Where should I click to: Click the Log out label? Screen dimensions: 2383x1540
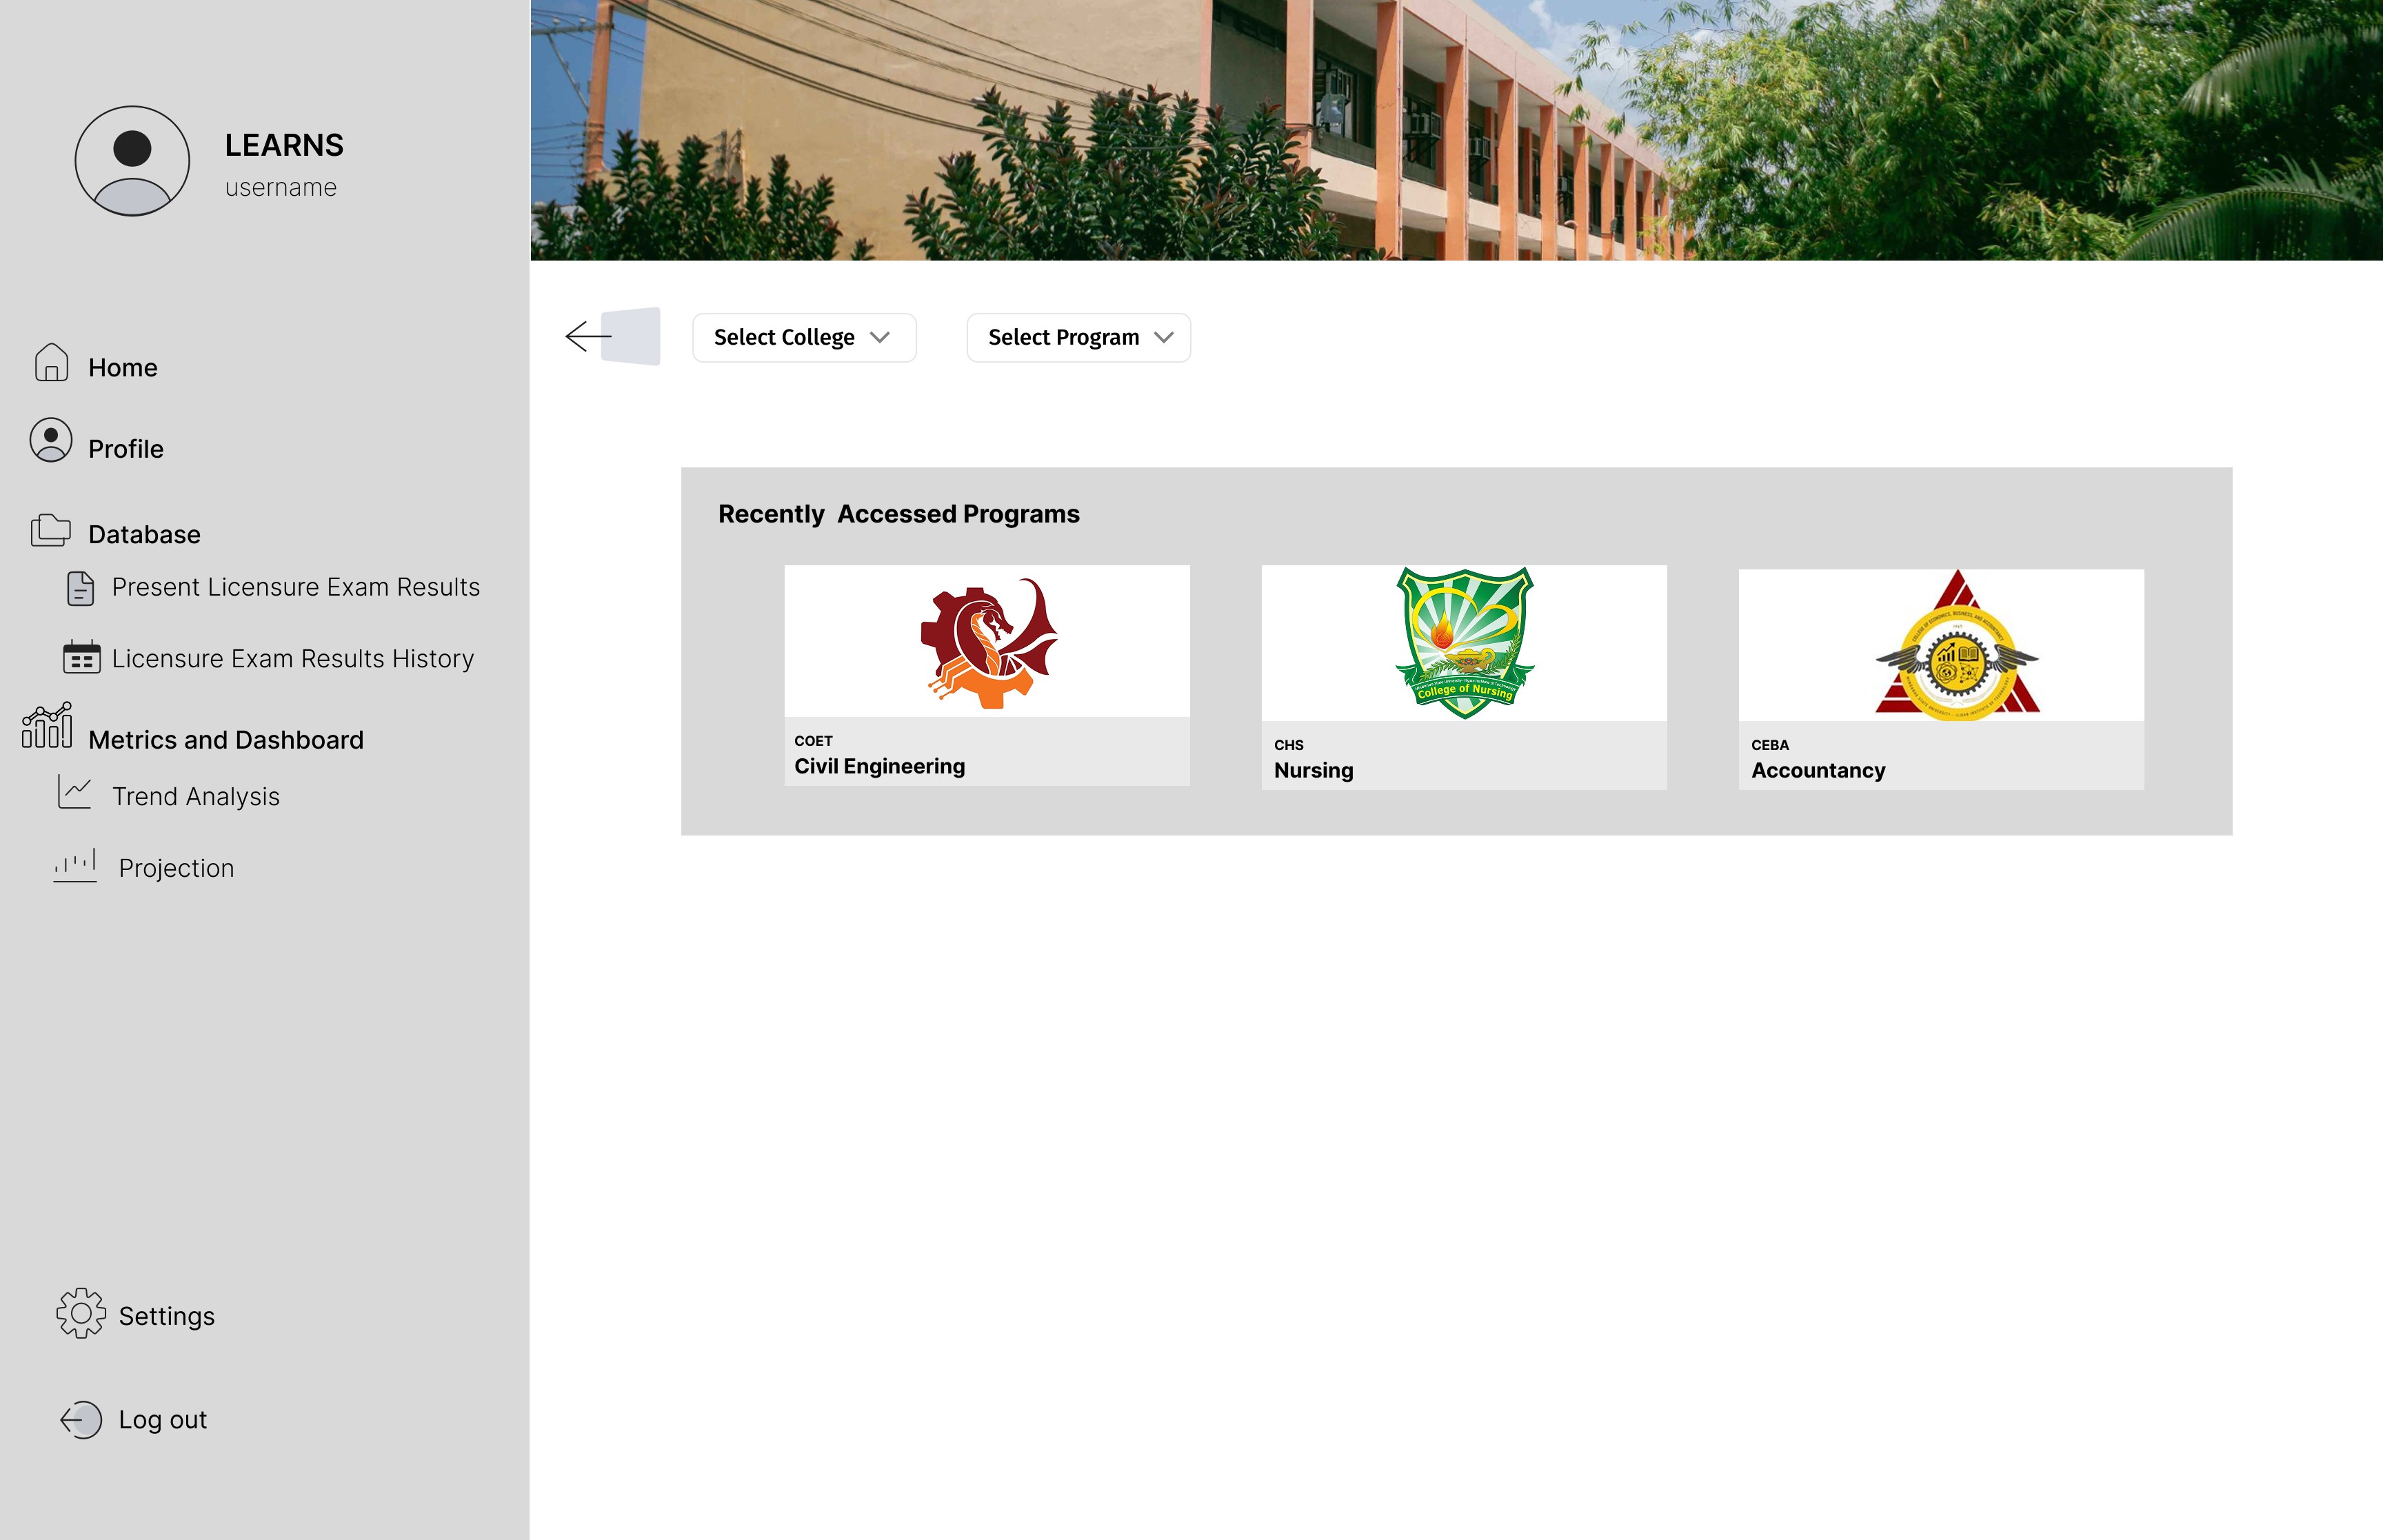click(x=163, y=1420)
